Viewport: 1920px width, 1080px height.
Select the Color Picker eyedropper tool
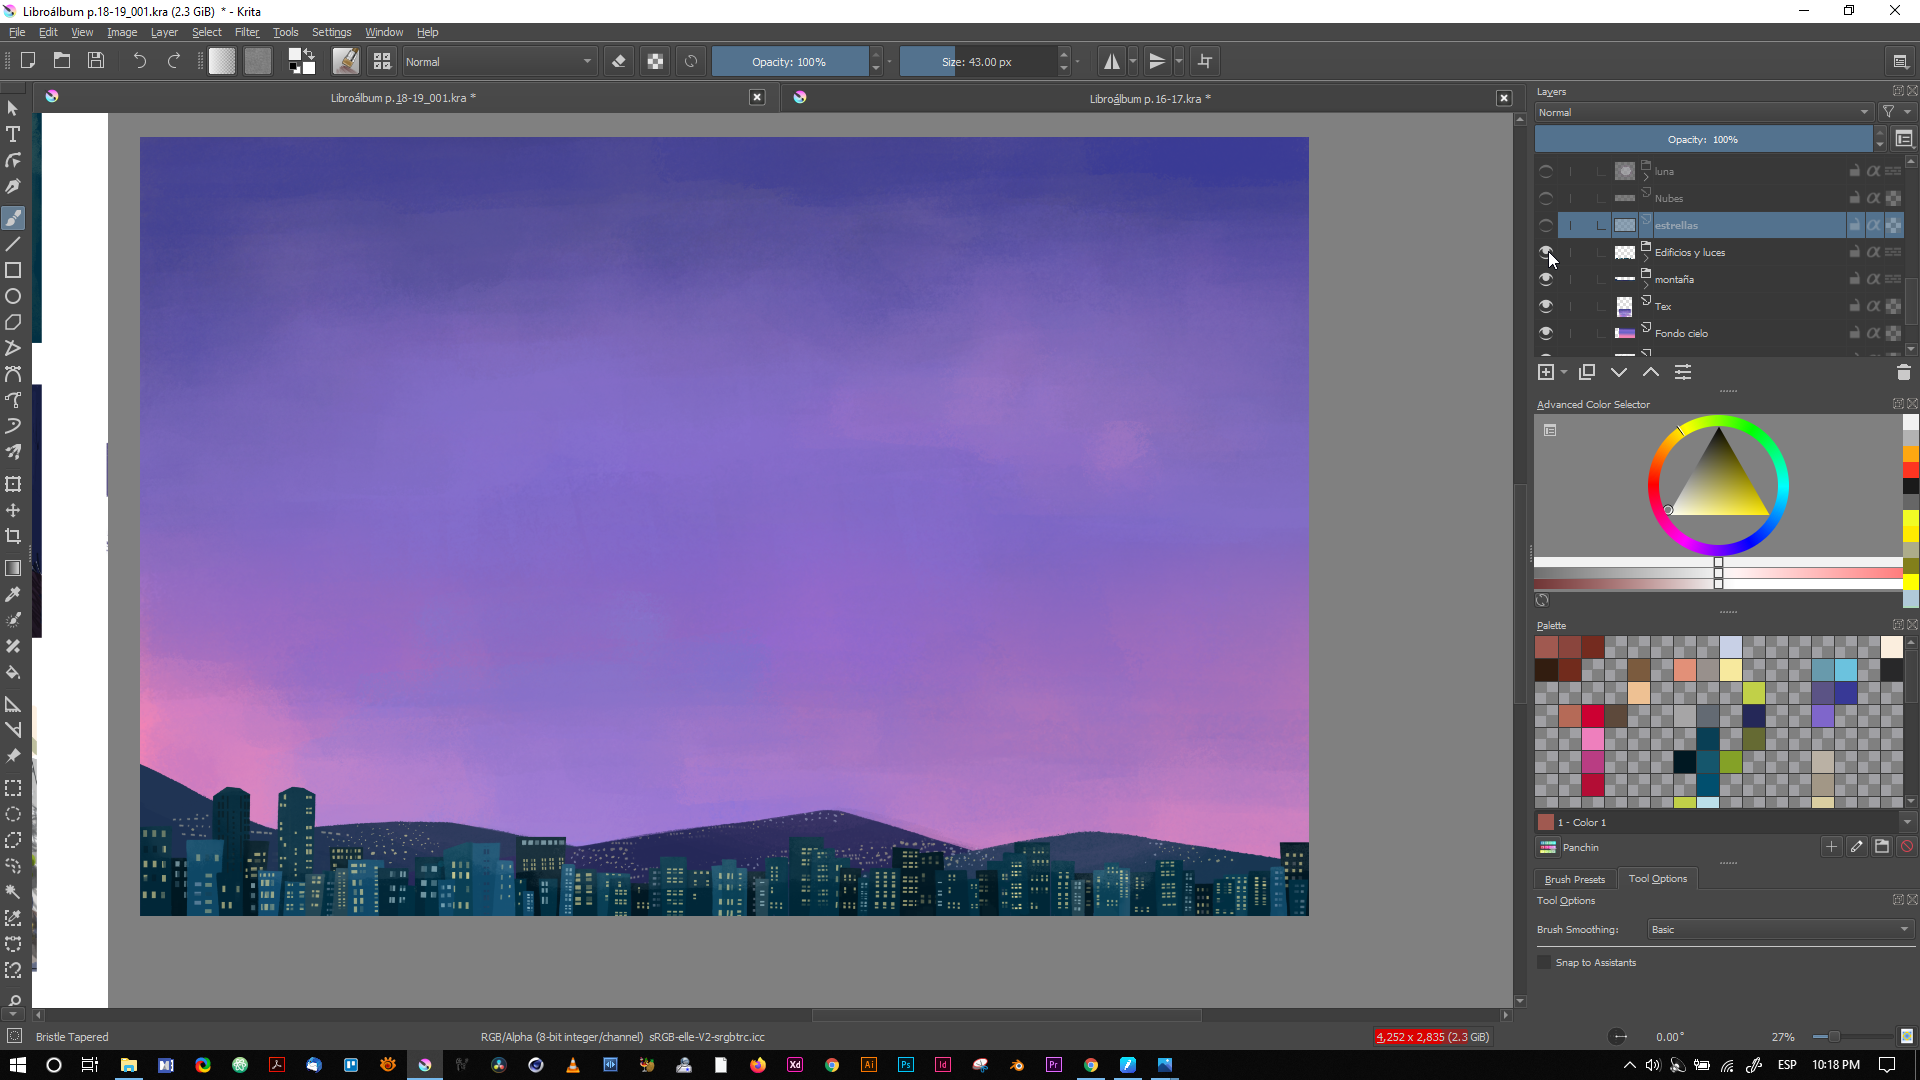point(13,594)
